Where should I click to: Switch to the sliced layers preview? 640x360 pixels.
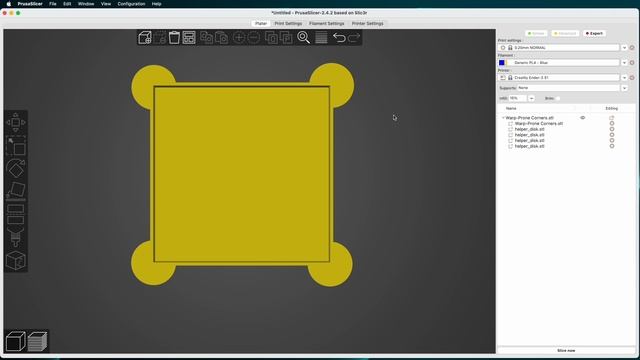coord(37,341)
